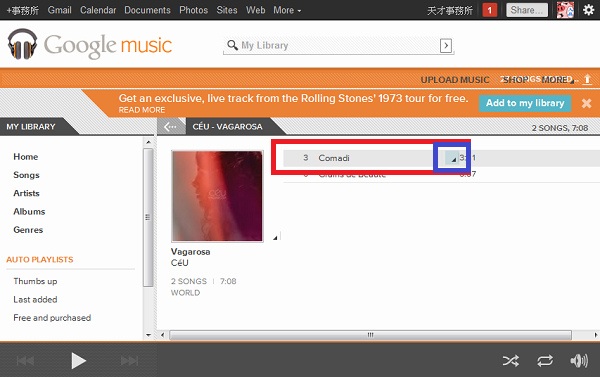Toggle shuffle playback
The image size is (600, 377).
pos(511,361)
